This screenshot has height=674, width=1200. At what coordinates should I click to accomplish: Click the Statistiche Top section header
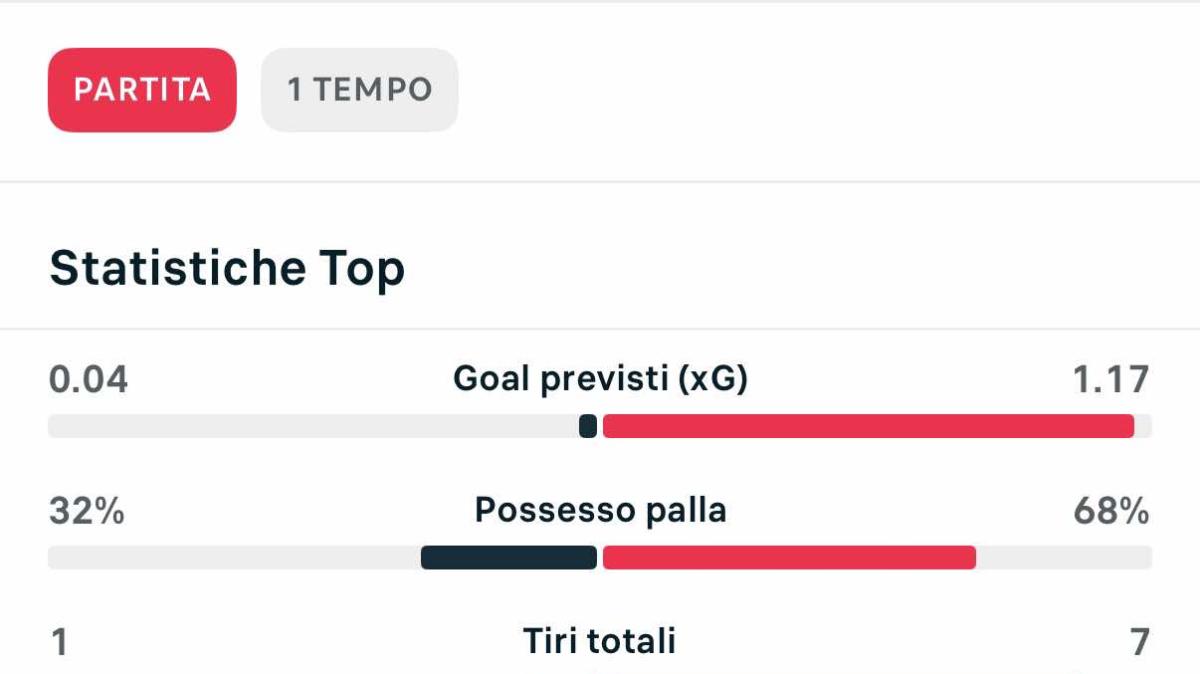227,267
